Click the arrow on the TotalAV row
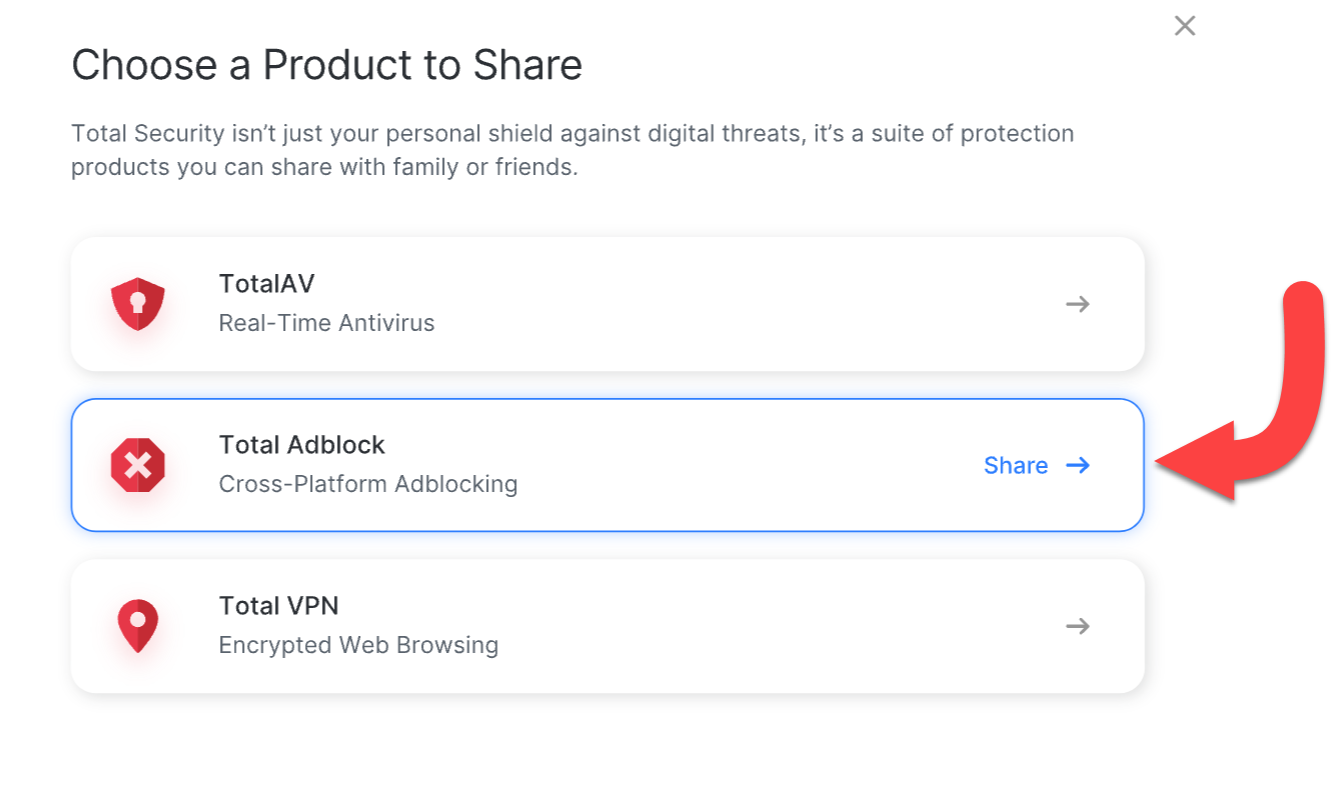 coord(1077,304)
